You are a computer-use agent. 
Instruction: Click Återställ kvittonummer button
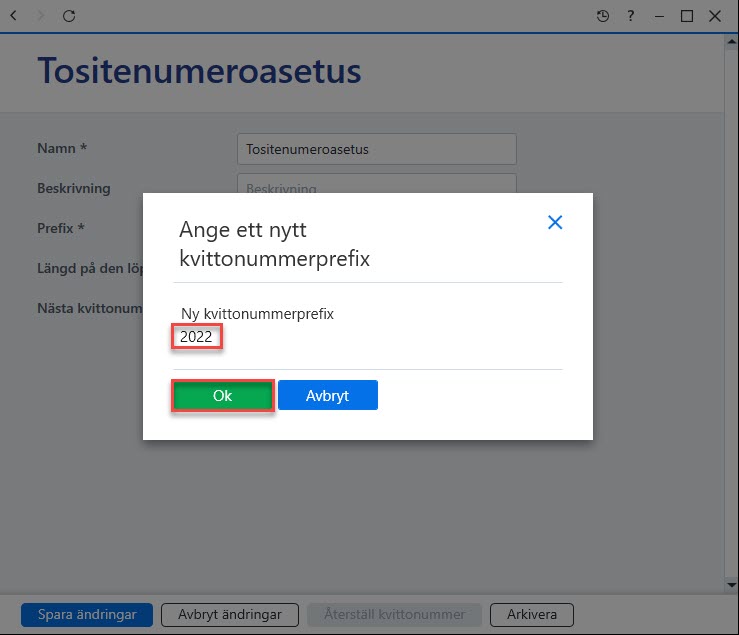click(394, 615)
